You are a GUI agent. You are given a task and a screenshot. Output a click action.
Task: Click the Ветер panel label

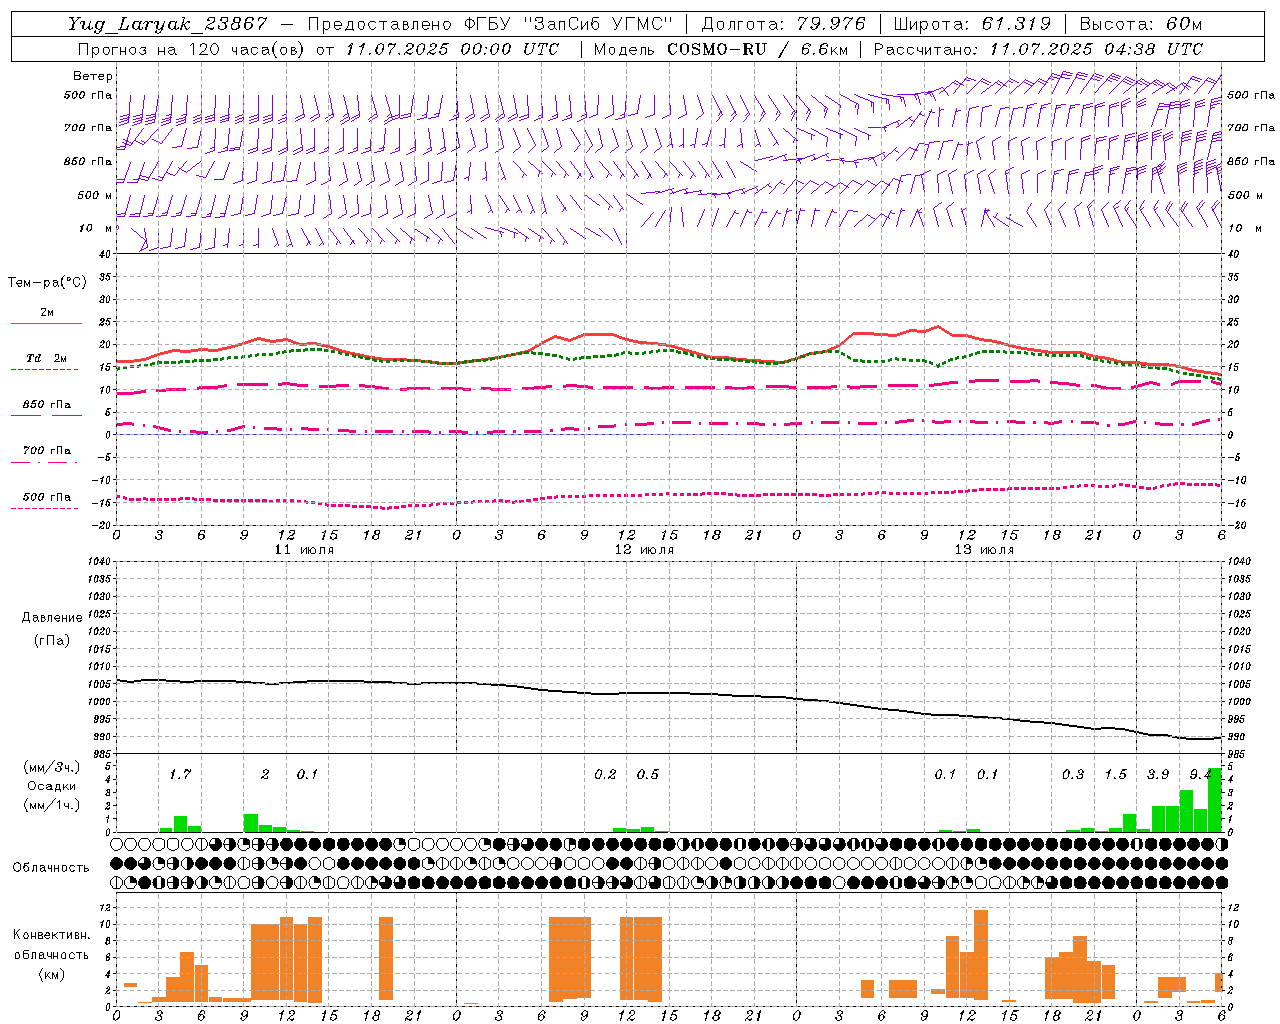pyautogui.click(x=93, y=76)
